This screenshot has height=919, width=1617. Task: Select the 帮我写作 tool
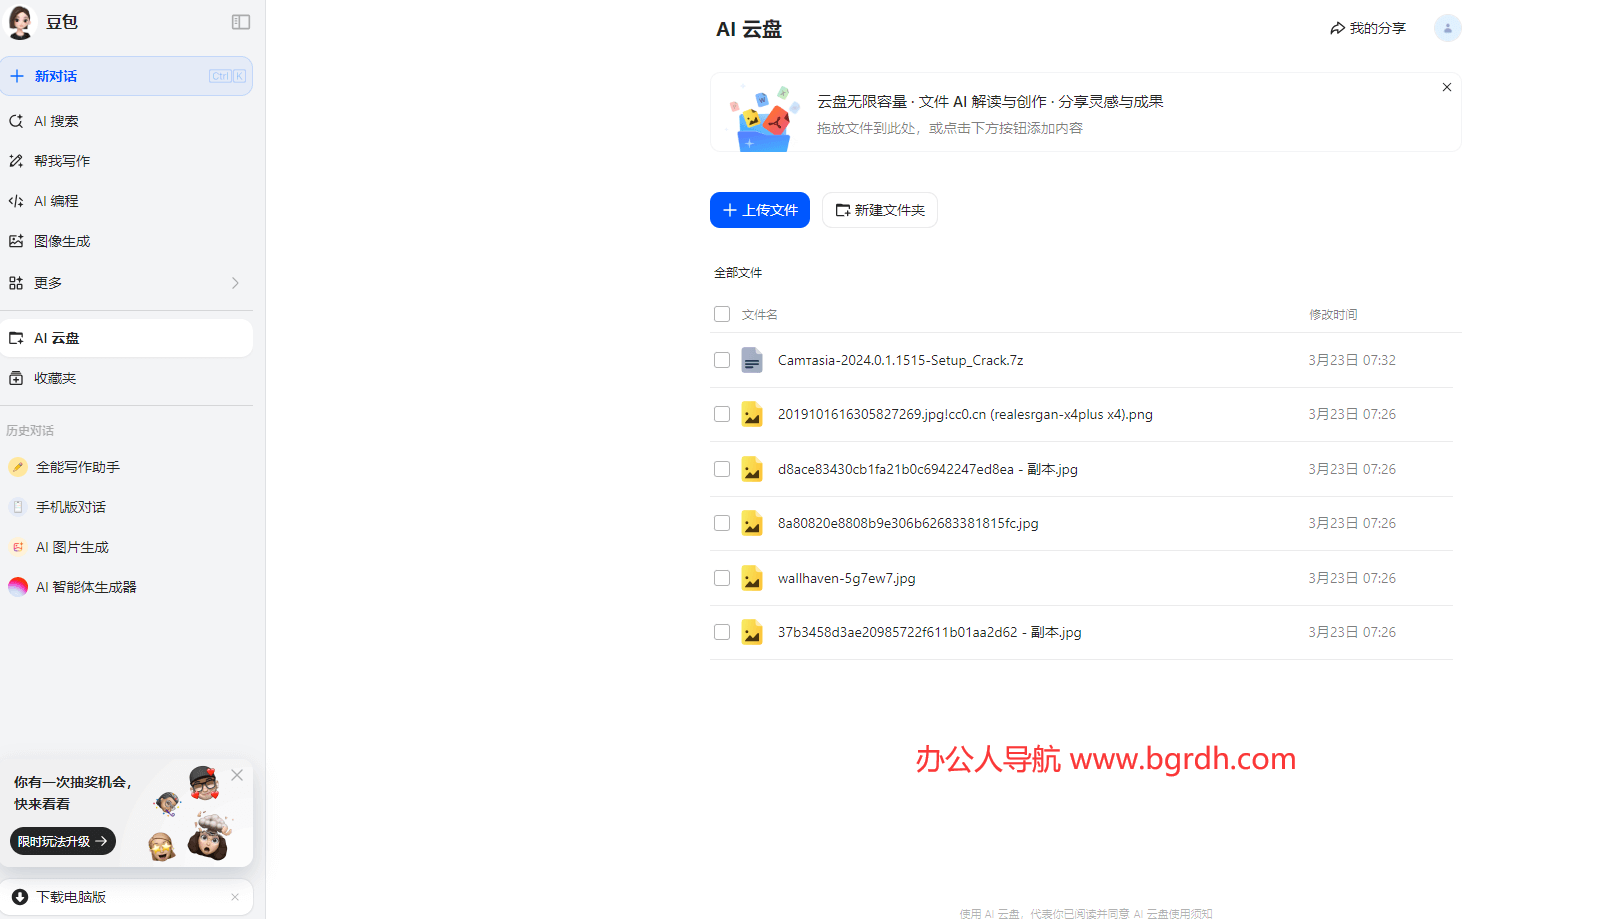(x=60, y=160)
